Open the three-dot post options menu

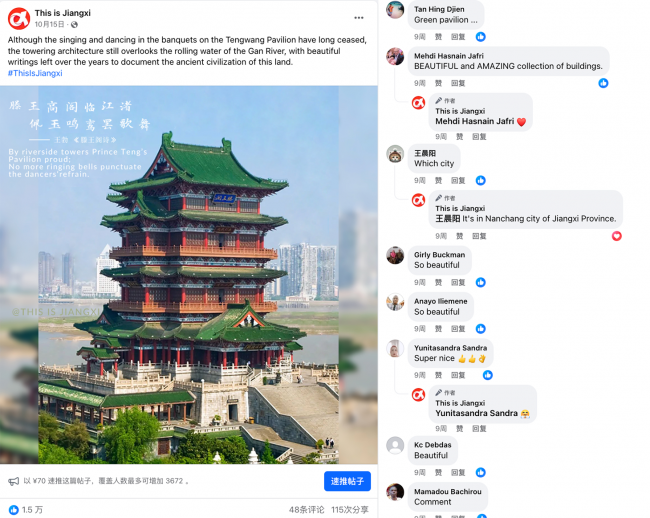pyautogui.click(x=359, y=18)
